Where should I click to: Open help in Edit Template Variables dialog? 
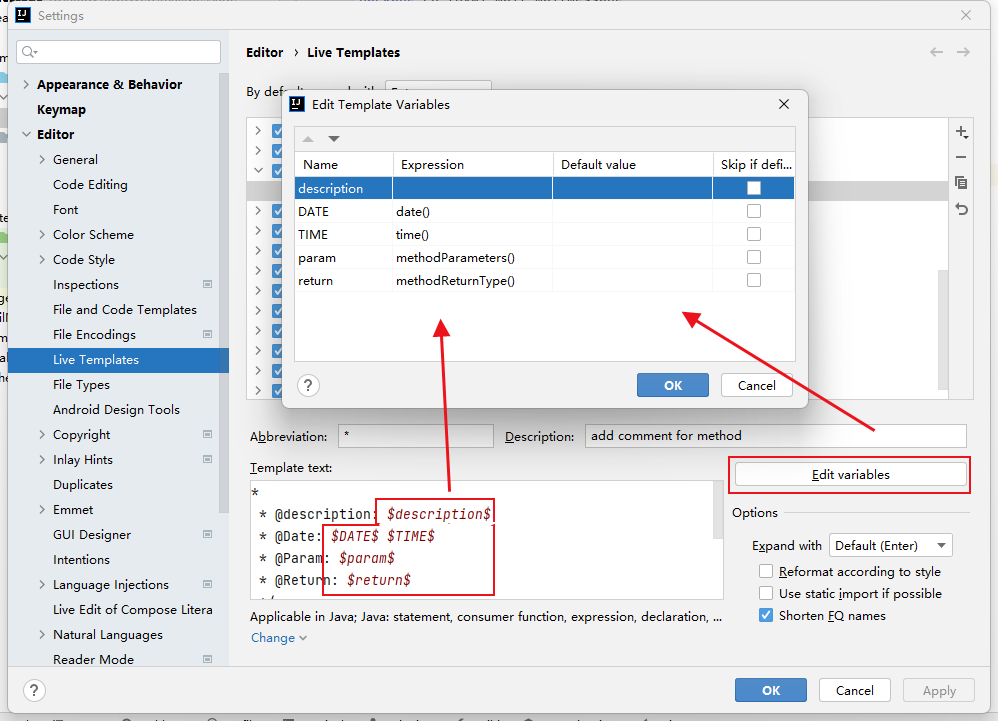click(308, 386)
